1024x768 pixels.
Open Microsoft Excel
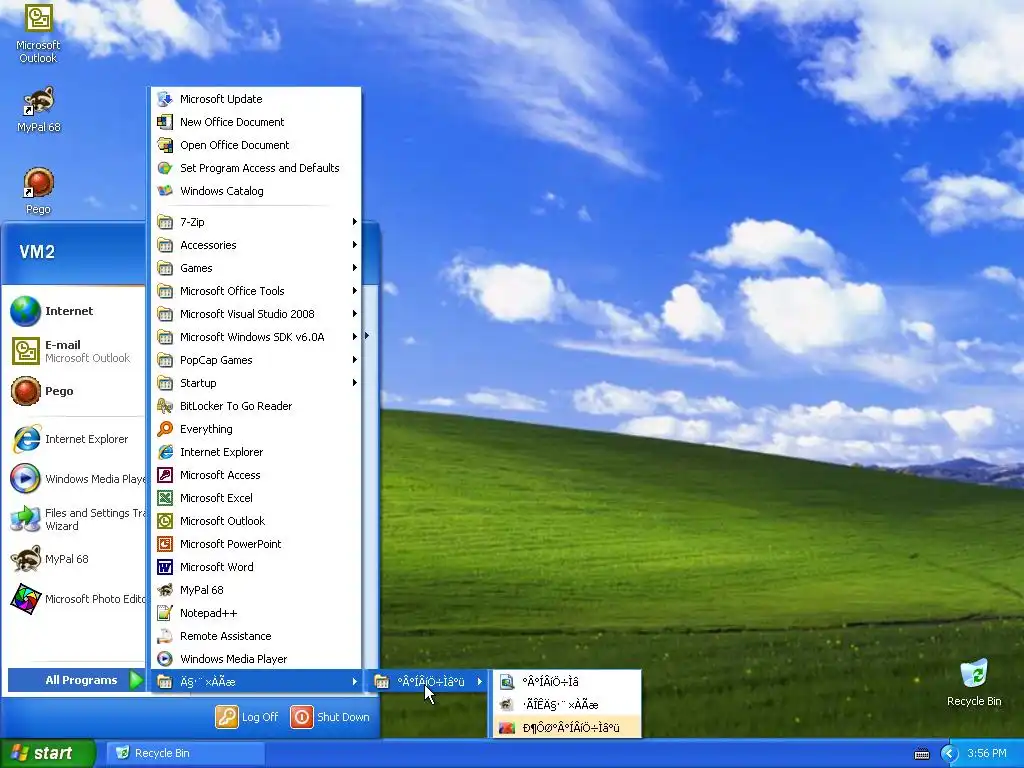click(x=256, y=498)
